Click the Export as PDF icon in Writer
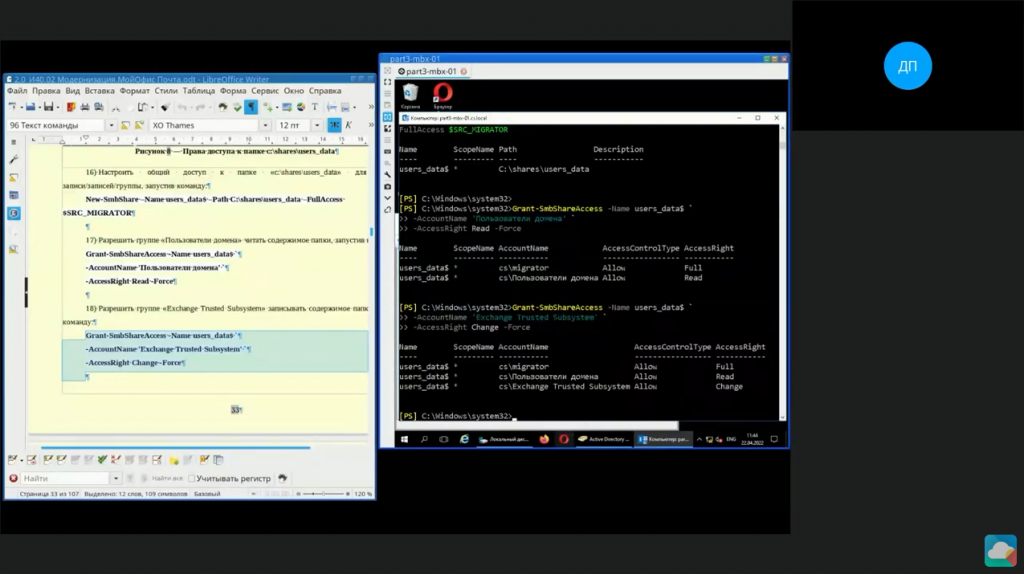The image size is (1024, 574). [x=71, y=107]
